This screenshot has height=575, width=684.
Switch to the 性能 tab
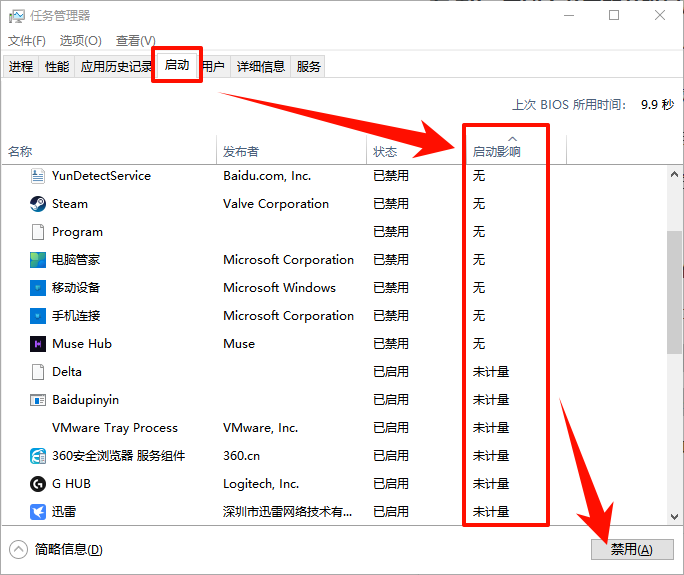coord(57,66)
